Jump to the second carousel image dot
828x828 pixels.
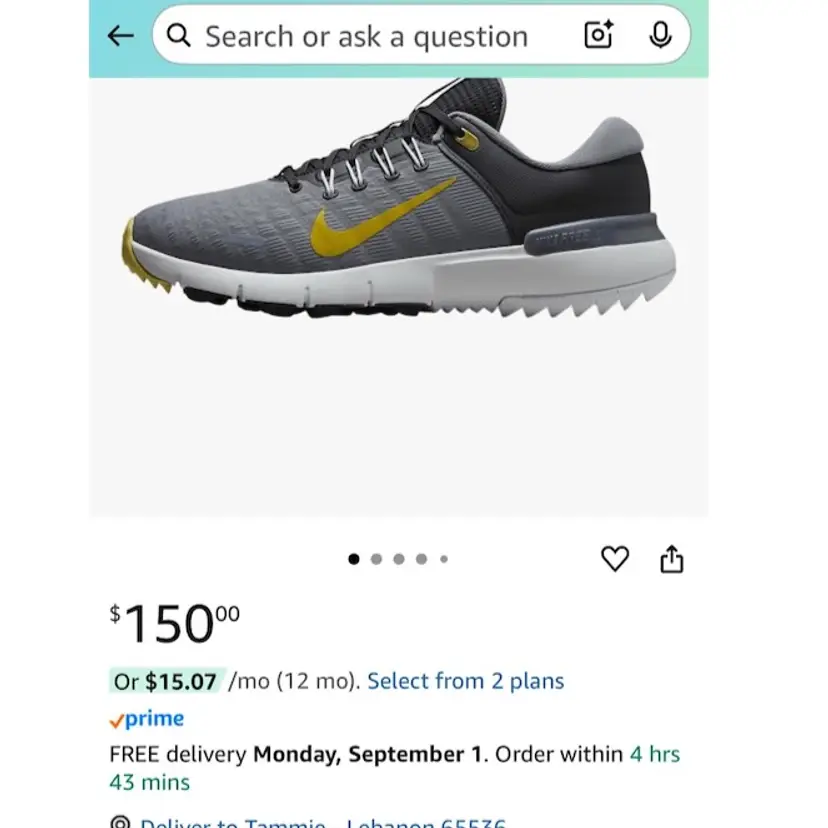377,559
